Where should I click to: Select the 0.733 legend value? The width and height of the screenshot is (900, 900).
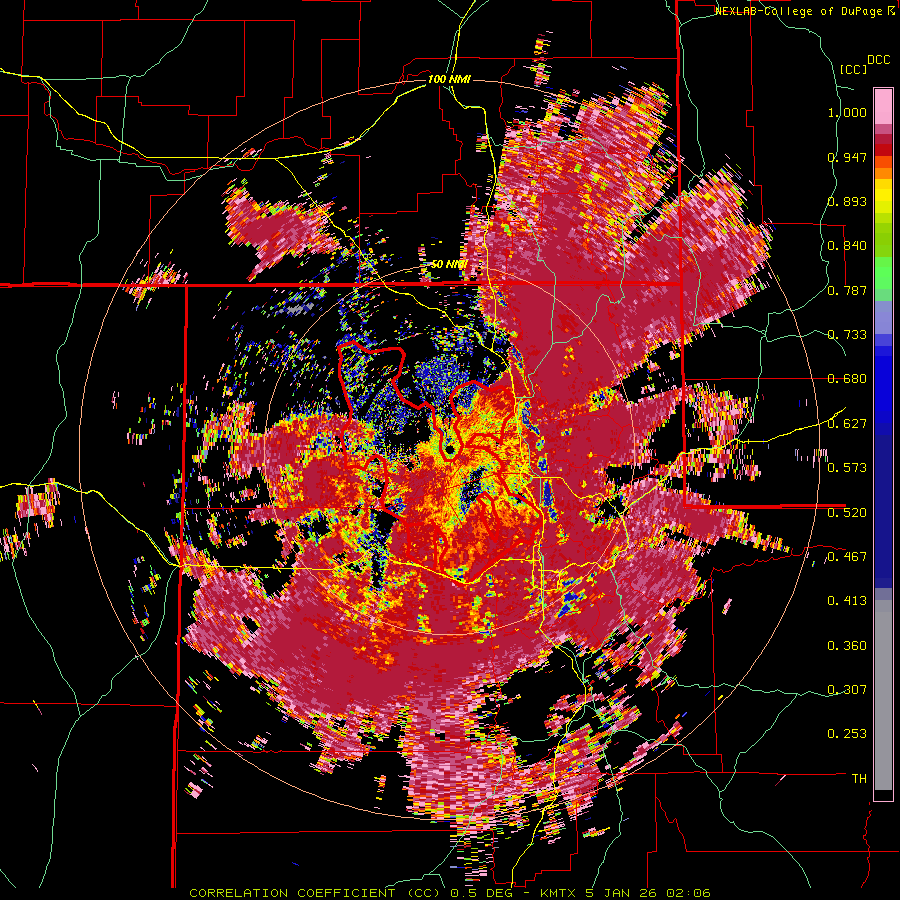[x=847, y=335]
